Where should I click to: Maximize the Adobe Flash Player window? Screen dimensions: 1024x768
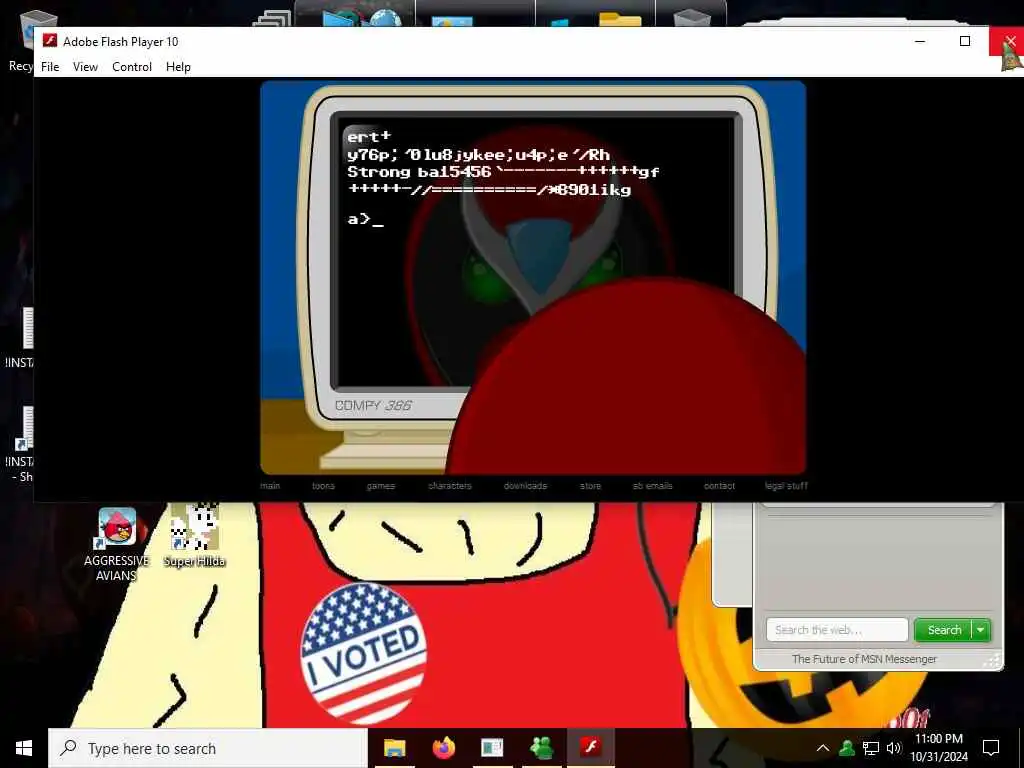point(965,41)
